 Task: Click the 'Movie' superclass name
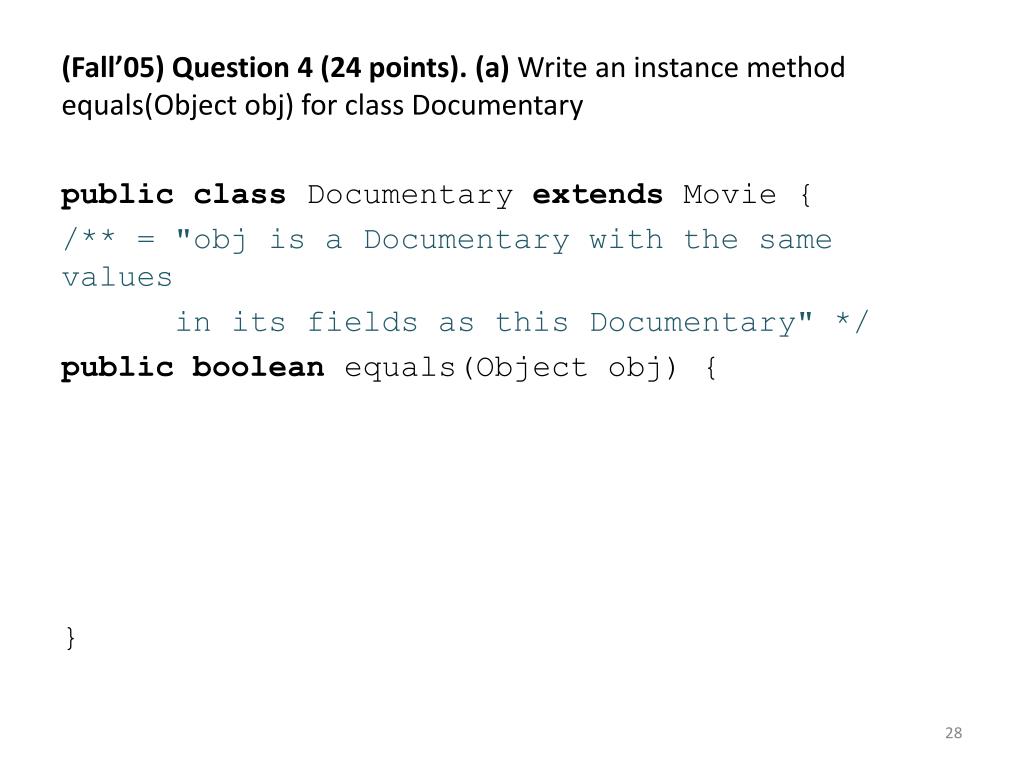pyautogui.click(x=729, y=195)
